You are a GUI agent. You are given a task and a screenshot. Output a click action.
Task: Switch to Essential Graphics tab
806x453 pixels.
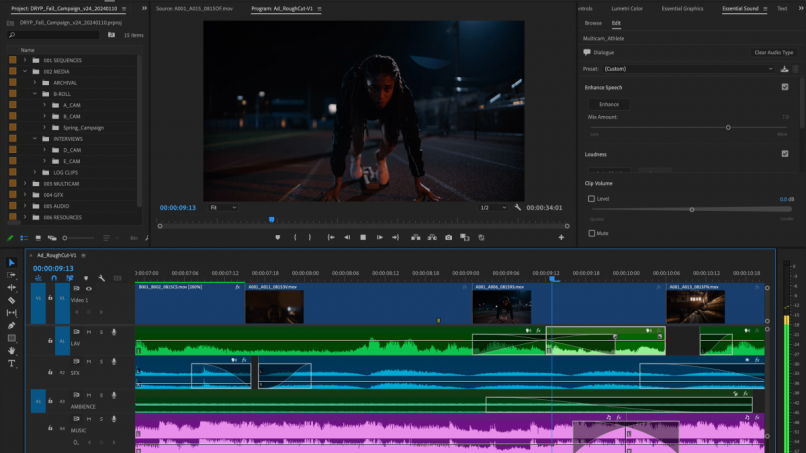tap(682, 9)
